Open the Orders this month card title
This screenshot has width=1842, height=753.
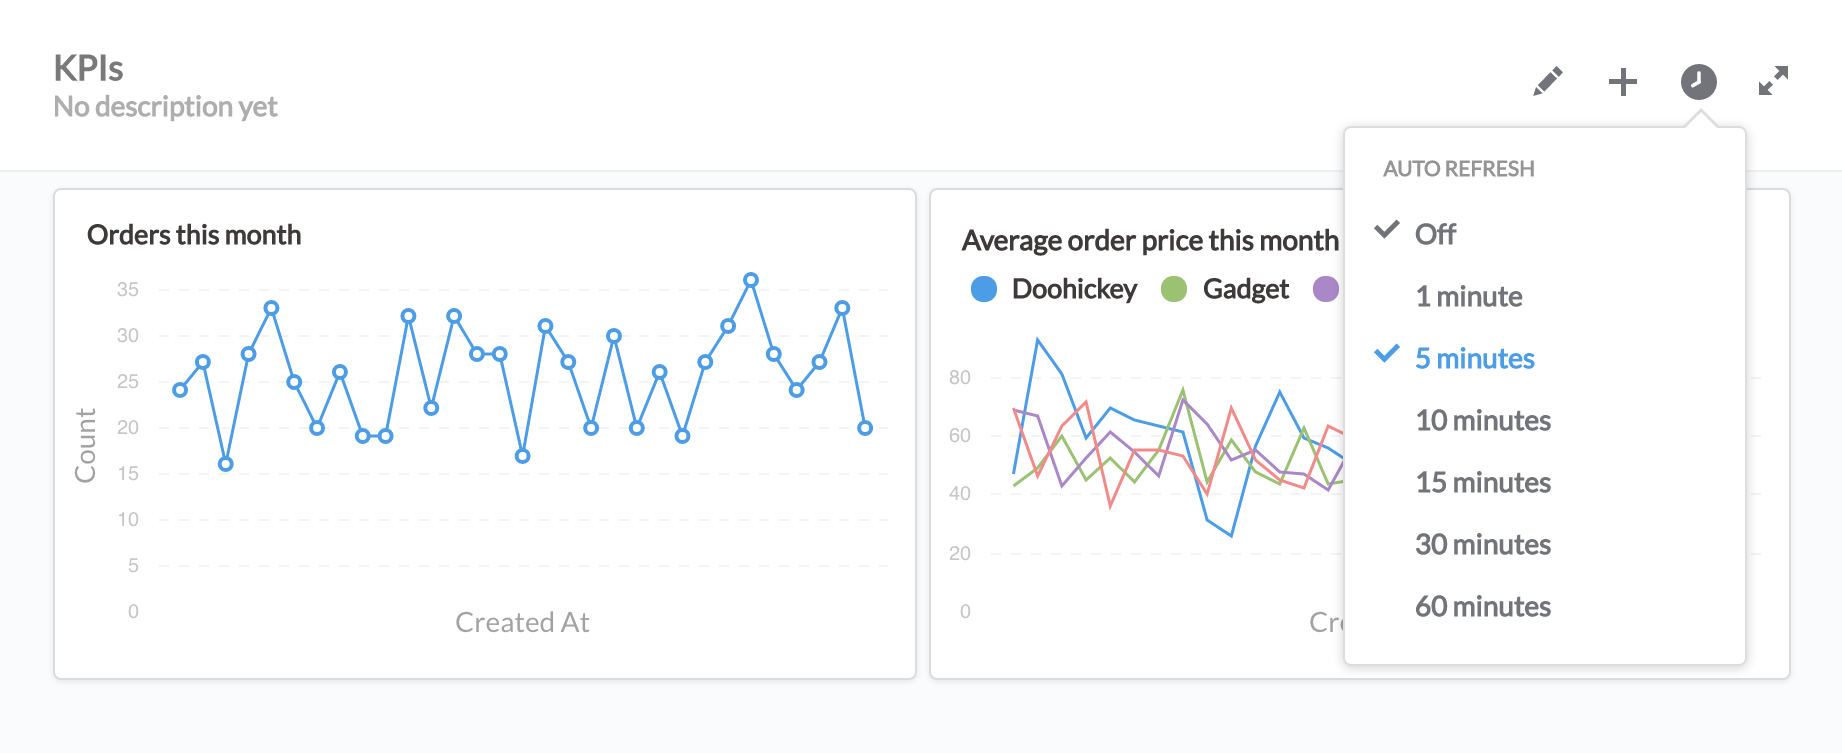pyautogui.click(x=194, y=235)
